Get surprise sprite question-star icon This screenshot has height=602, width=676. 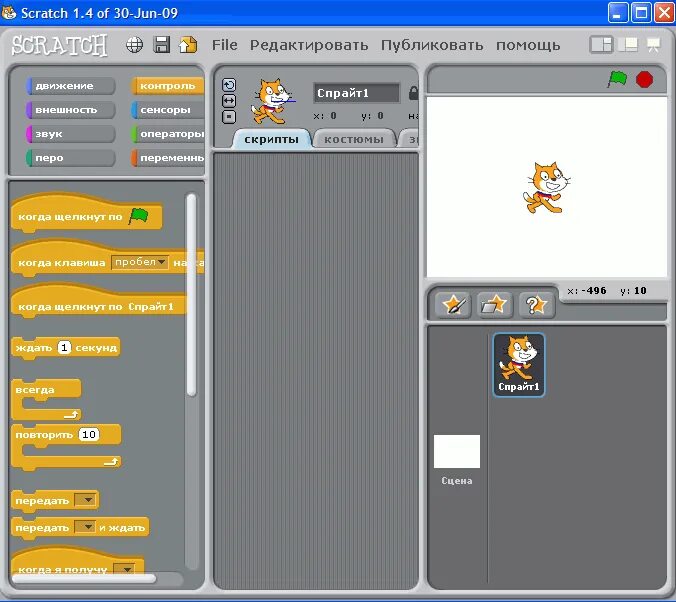(x=536, y=305)
